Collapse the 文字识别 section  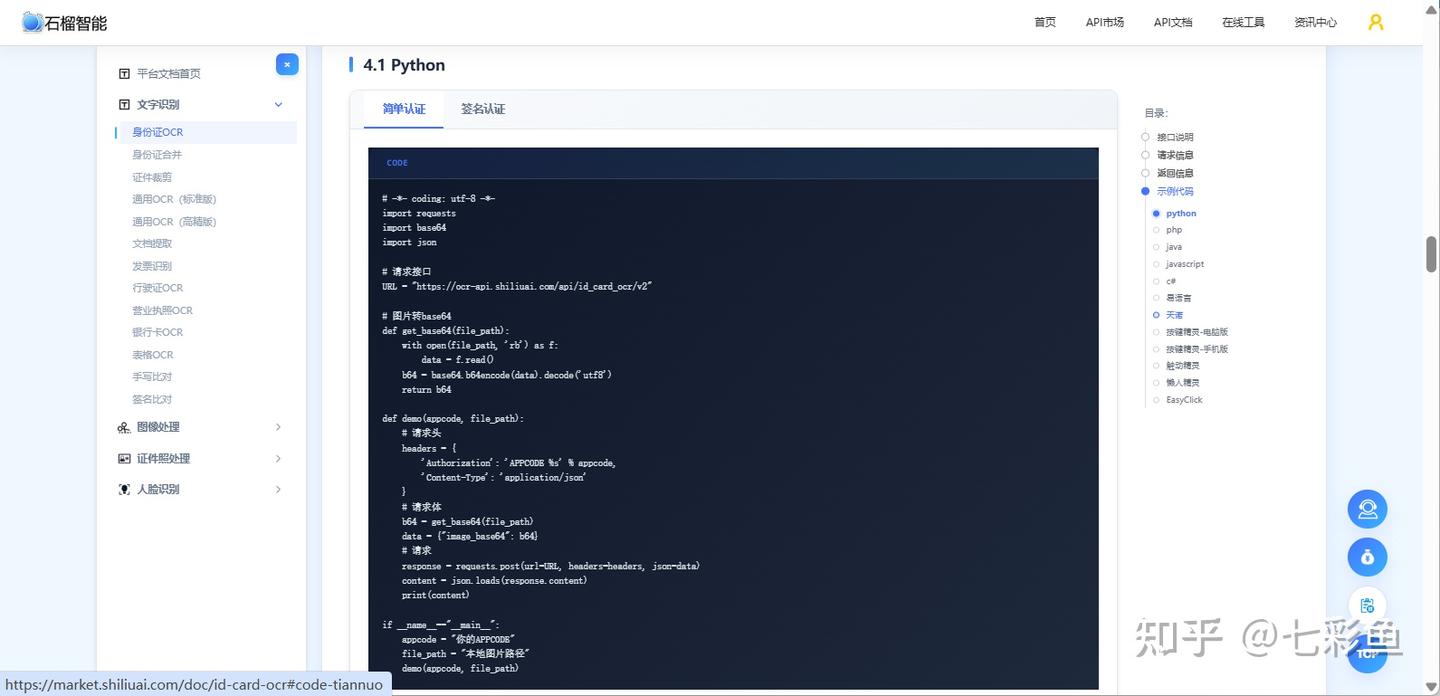(x=278, y=104)
